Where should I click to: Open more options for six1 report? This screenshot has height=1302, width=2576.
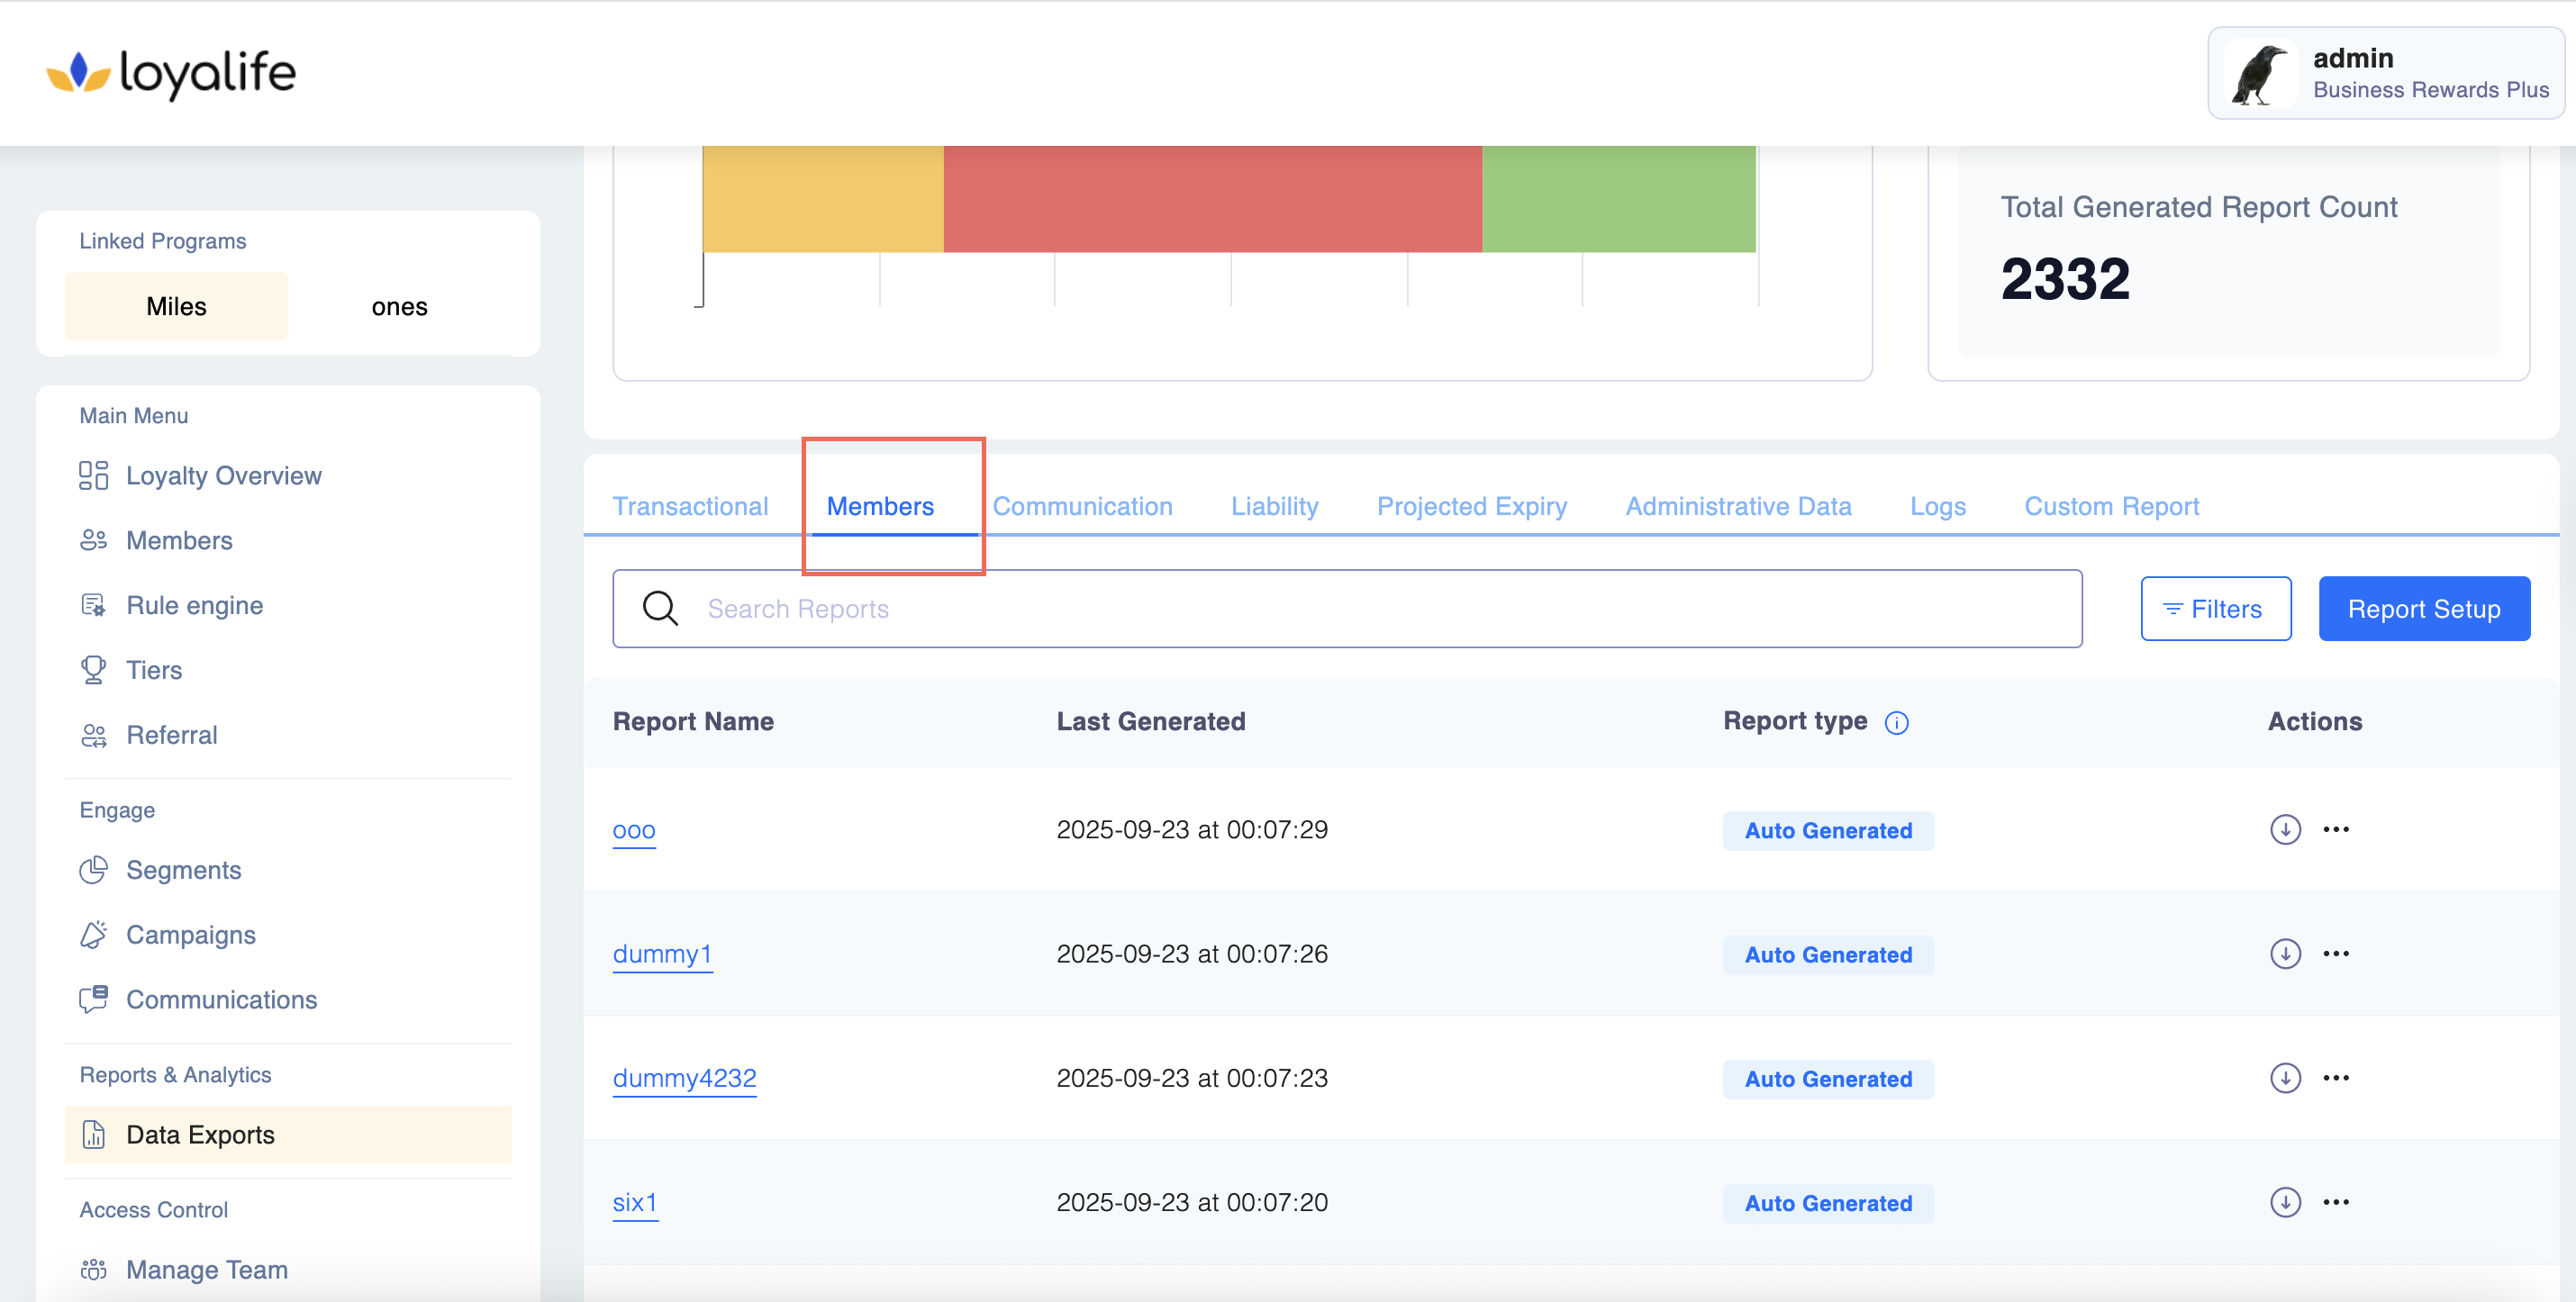(x=2336, y=1202)
